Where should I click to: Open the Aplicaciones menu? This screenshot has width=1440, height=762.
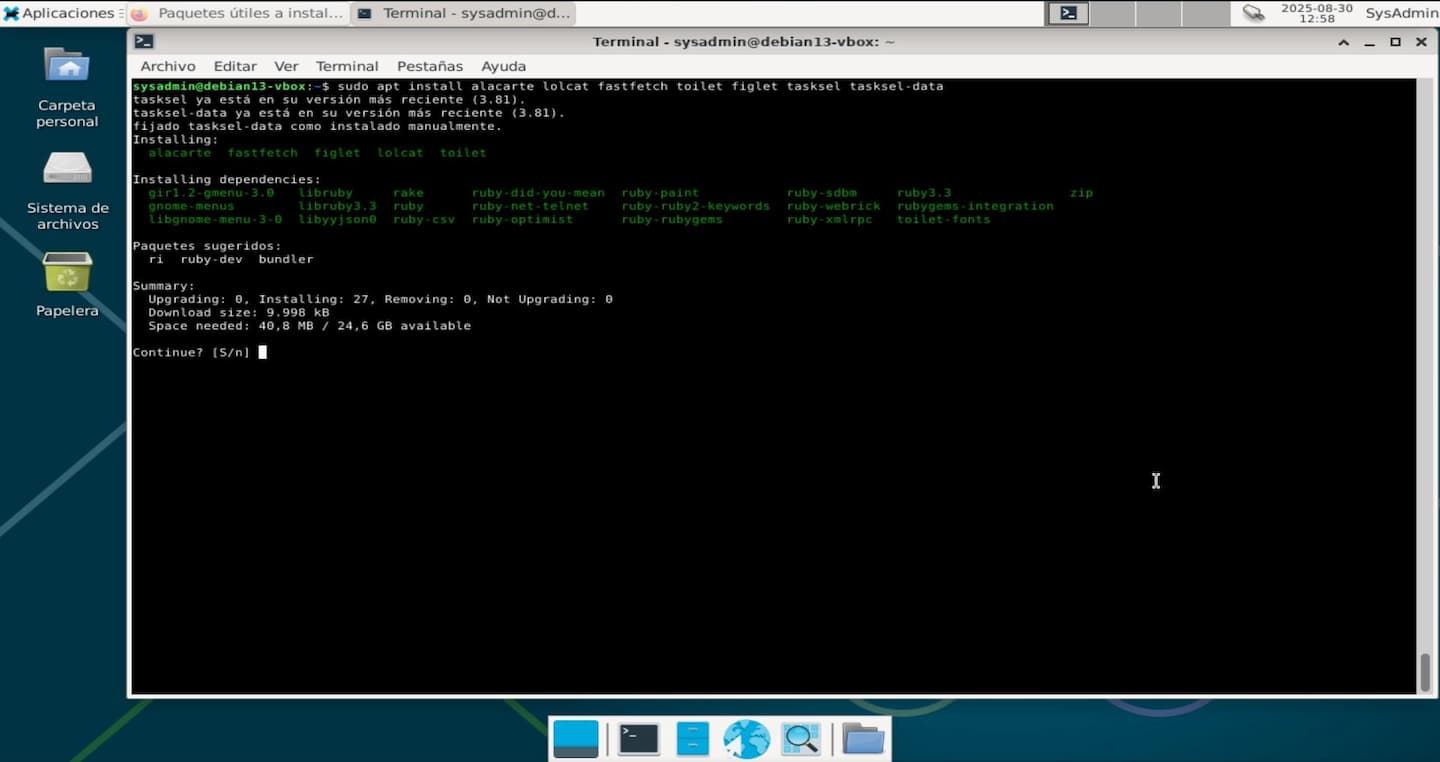click(59, 13)
